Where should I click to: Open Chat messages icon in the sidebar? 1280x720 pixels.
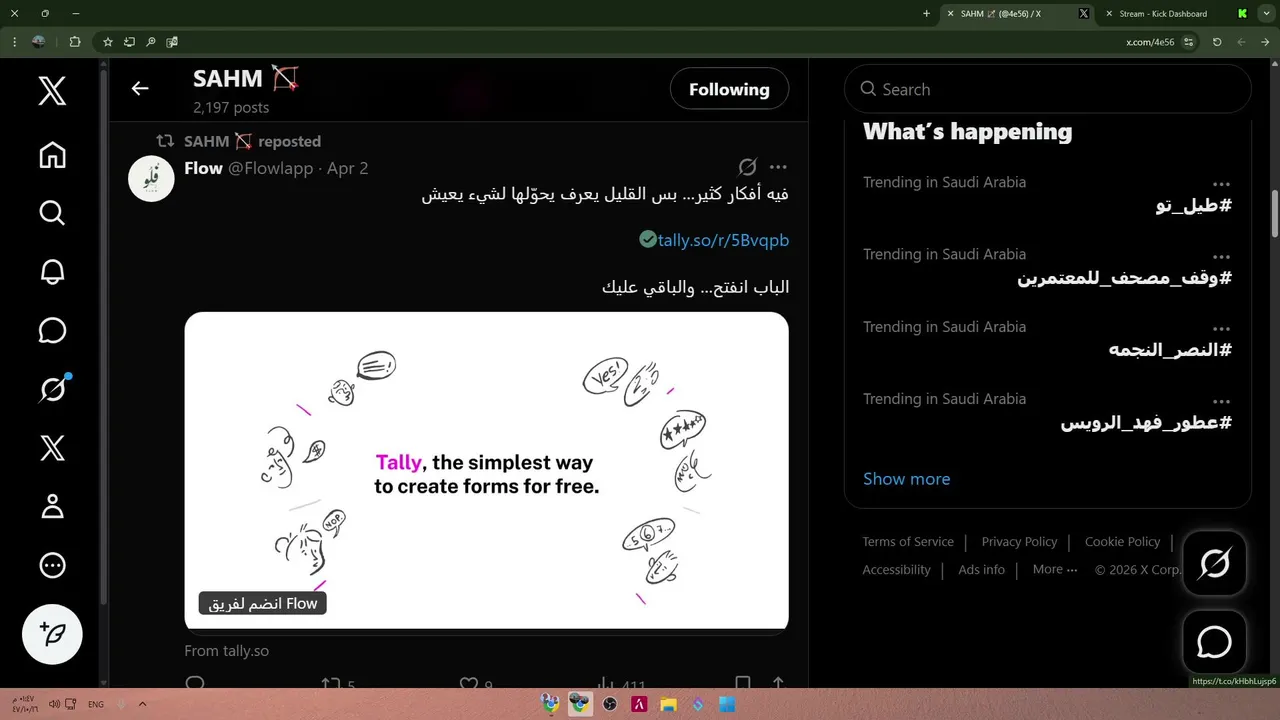[52, 331]
